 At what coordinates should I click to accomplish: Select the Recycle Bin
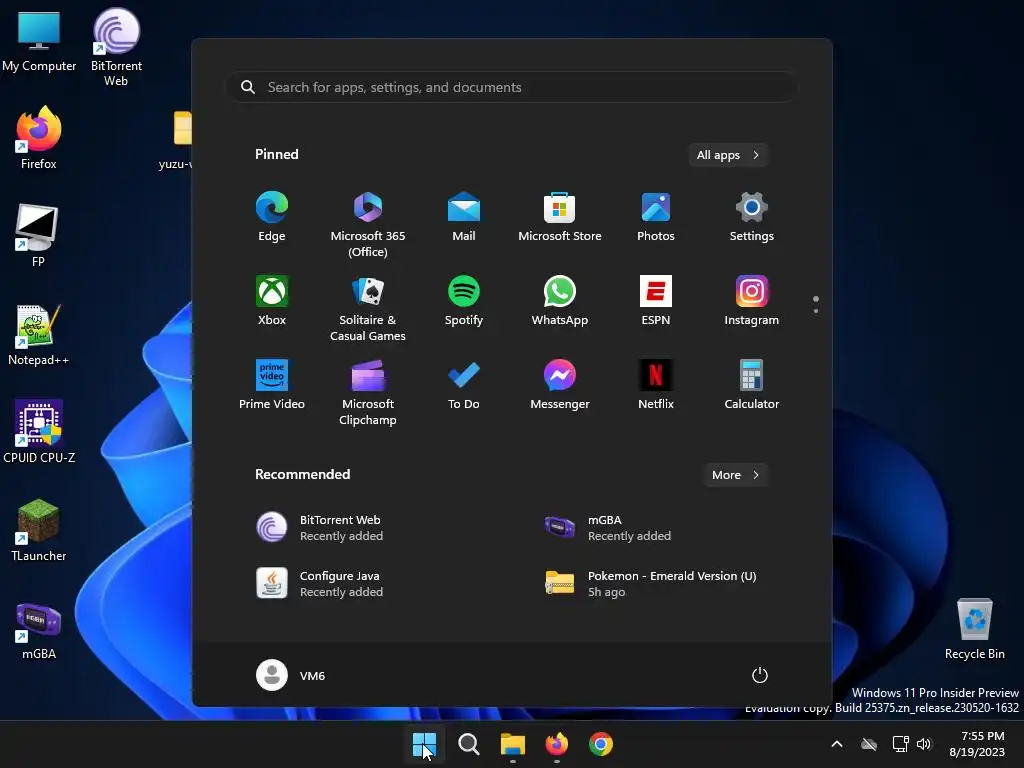[974, 628]
